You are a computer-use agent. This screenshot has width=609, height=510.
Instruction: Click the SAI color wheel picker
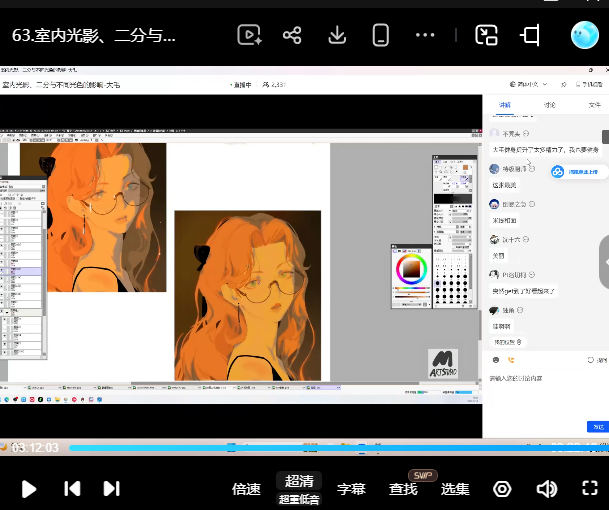coord(411,269)
